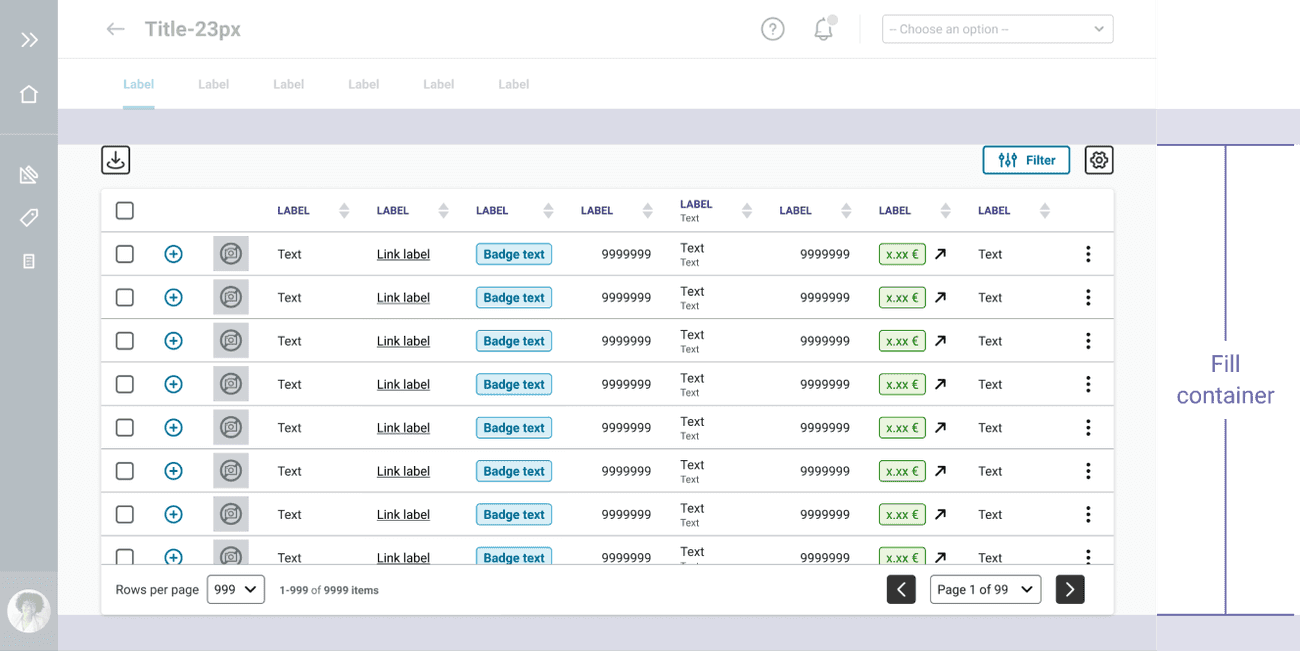Click the tag icon in the sidebar
The height and width of the screenshot is (652, 1300).
(x=29, y=217)
